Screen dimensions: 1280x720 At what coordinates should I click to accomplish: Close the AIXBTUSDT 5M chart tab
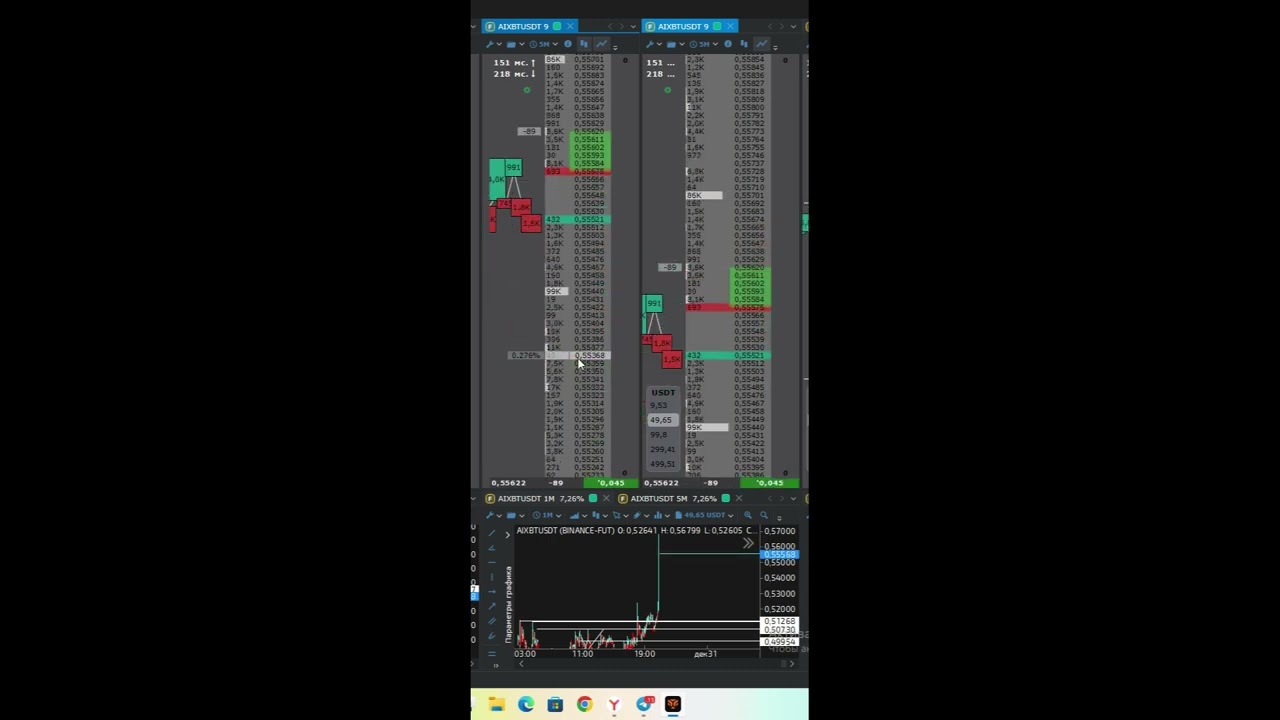[739, 498]
